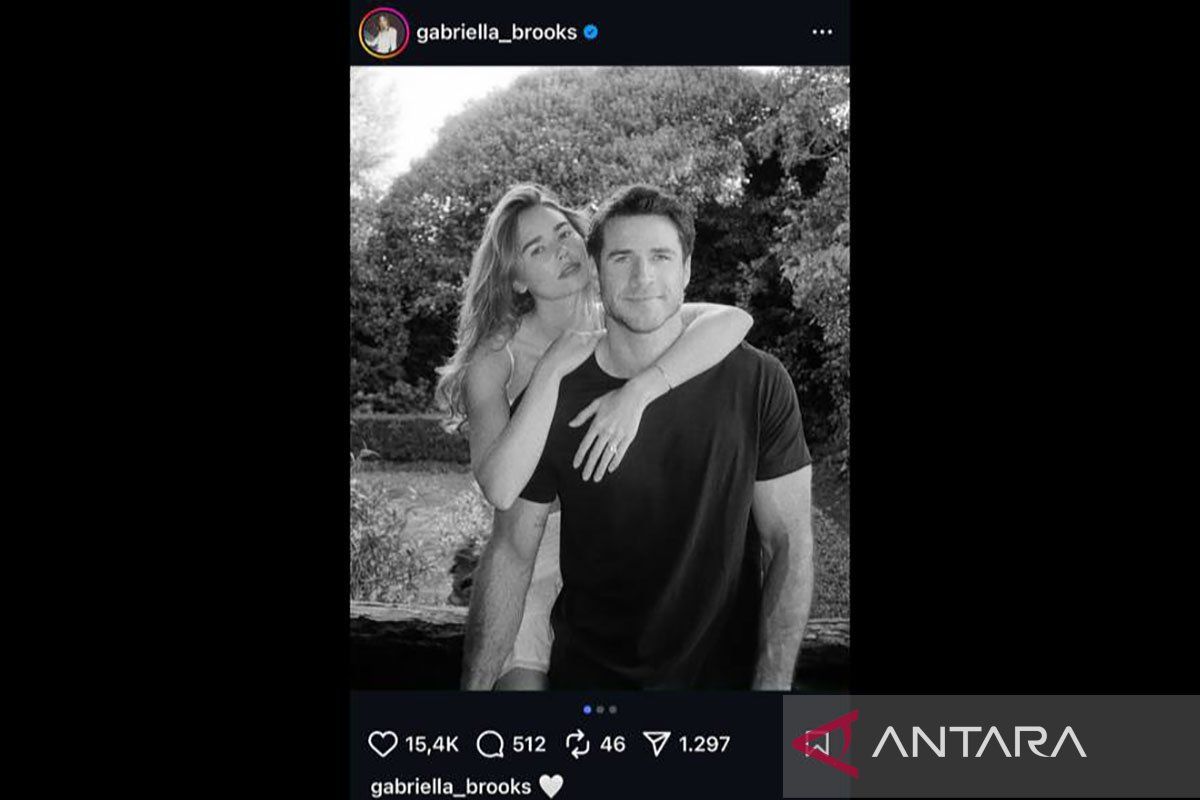Click the ANTARA watermark logo
This screenshot has width=1200, height=800.
coord(940,743)
